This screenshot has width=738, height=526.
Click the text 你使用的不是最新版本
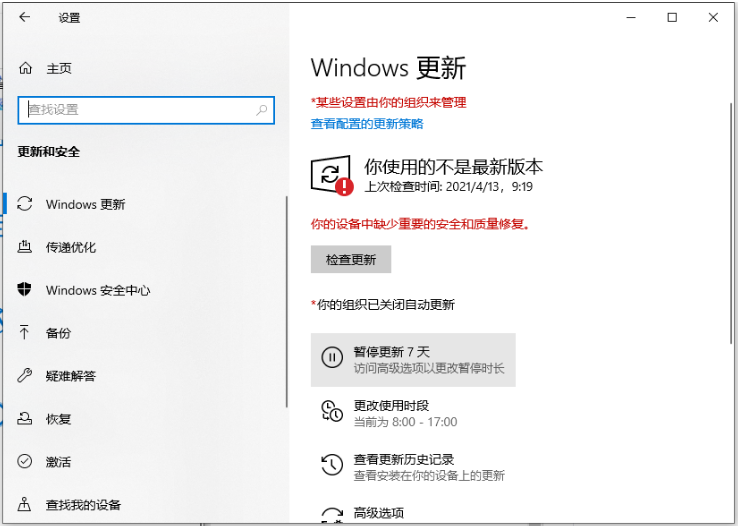click(x=453, y=167)
